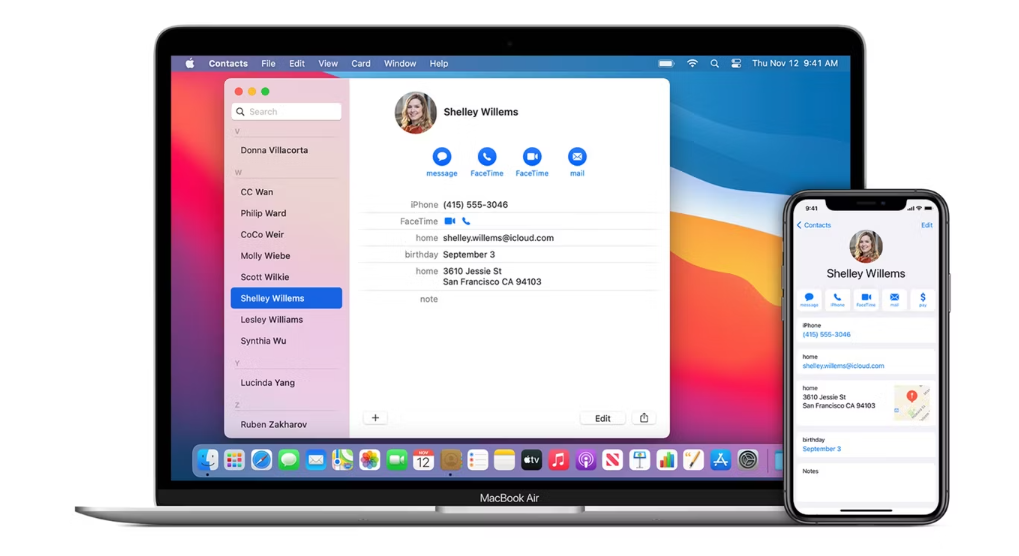Image resolution: width=1019 pixels, height=556 pixels.
Task: Open Control Center in menu bar
Action: pyautogui.click(x=736, y=64)
